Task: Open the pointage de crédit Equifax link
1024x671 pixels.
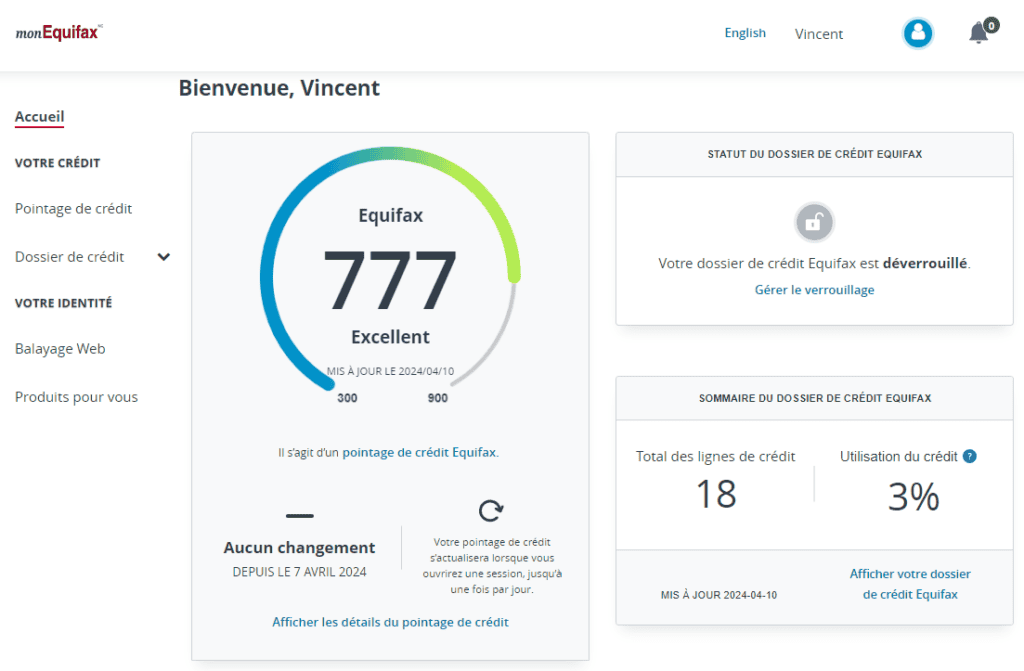Action: (x=419, y=452)
